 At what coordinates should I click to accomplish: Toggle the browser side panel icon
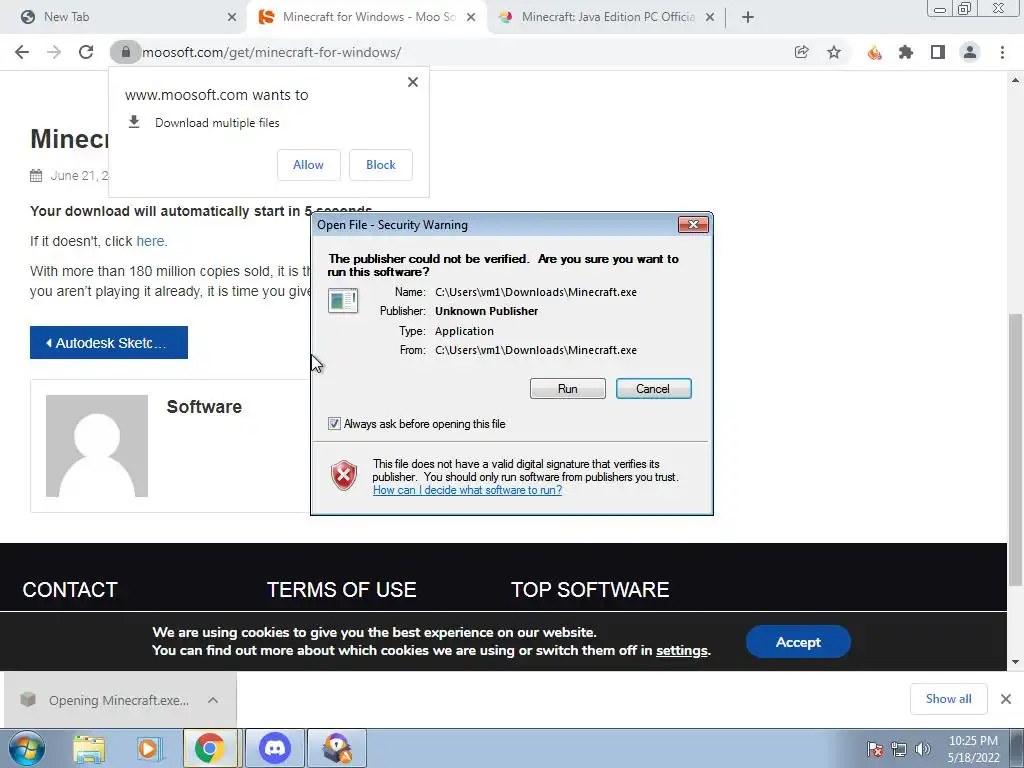tap(938, 52)
